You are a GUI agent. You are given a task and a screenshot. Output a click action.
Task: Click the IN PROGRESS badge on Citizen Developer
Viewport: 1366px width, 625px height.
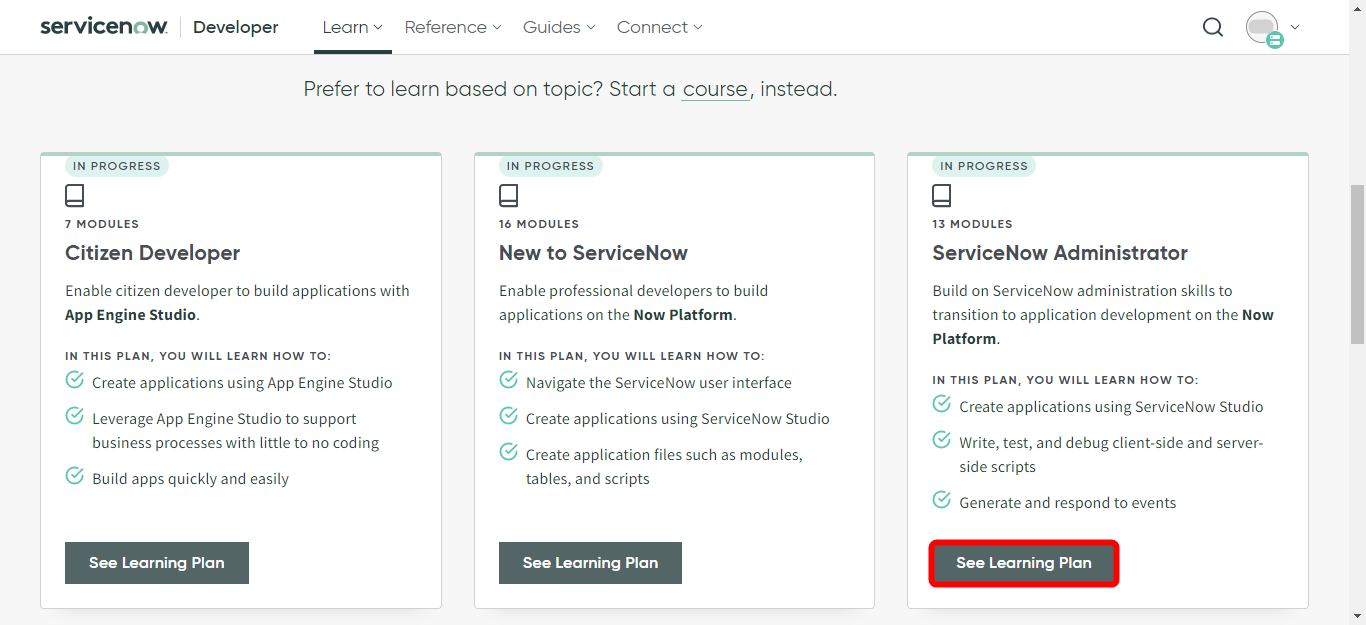pos(116,165)
